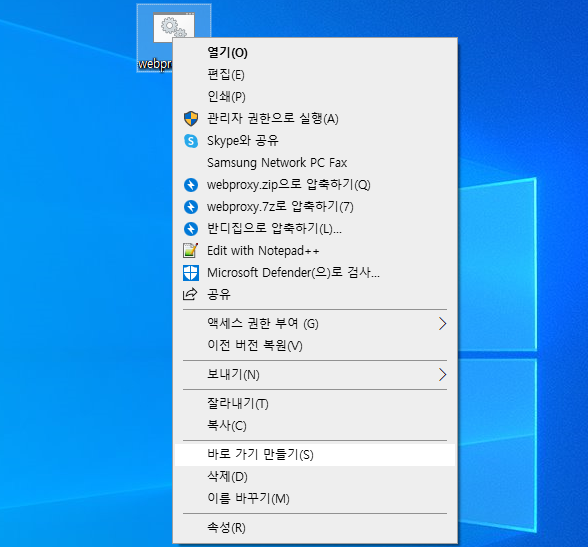The image size is (588, 547).
Task: Choose 삭제(D) to delete the file
Action: (315, 477)
